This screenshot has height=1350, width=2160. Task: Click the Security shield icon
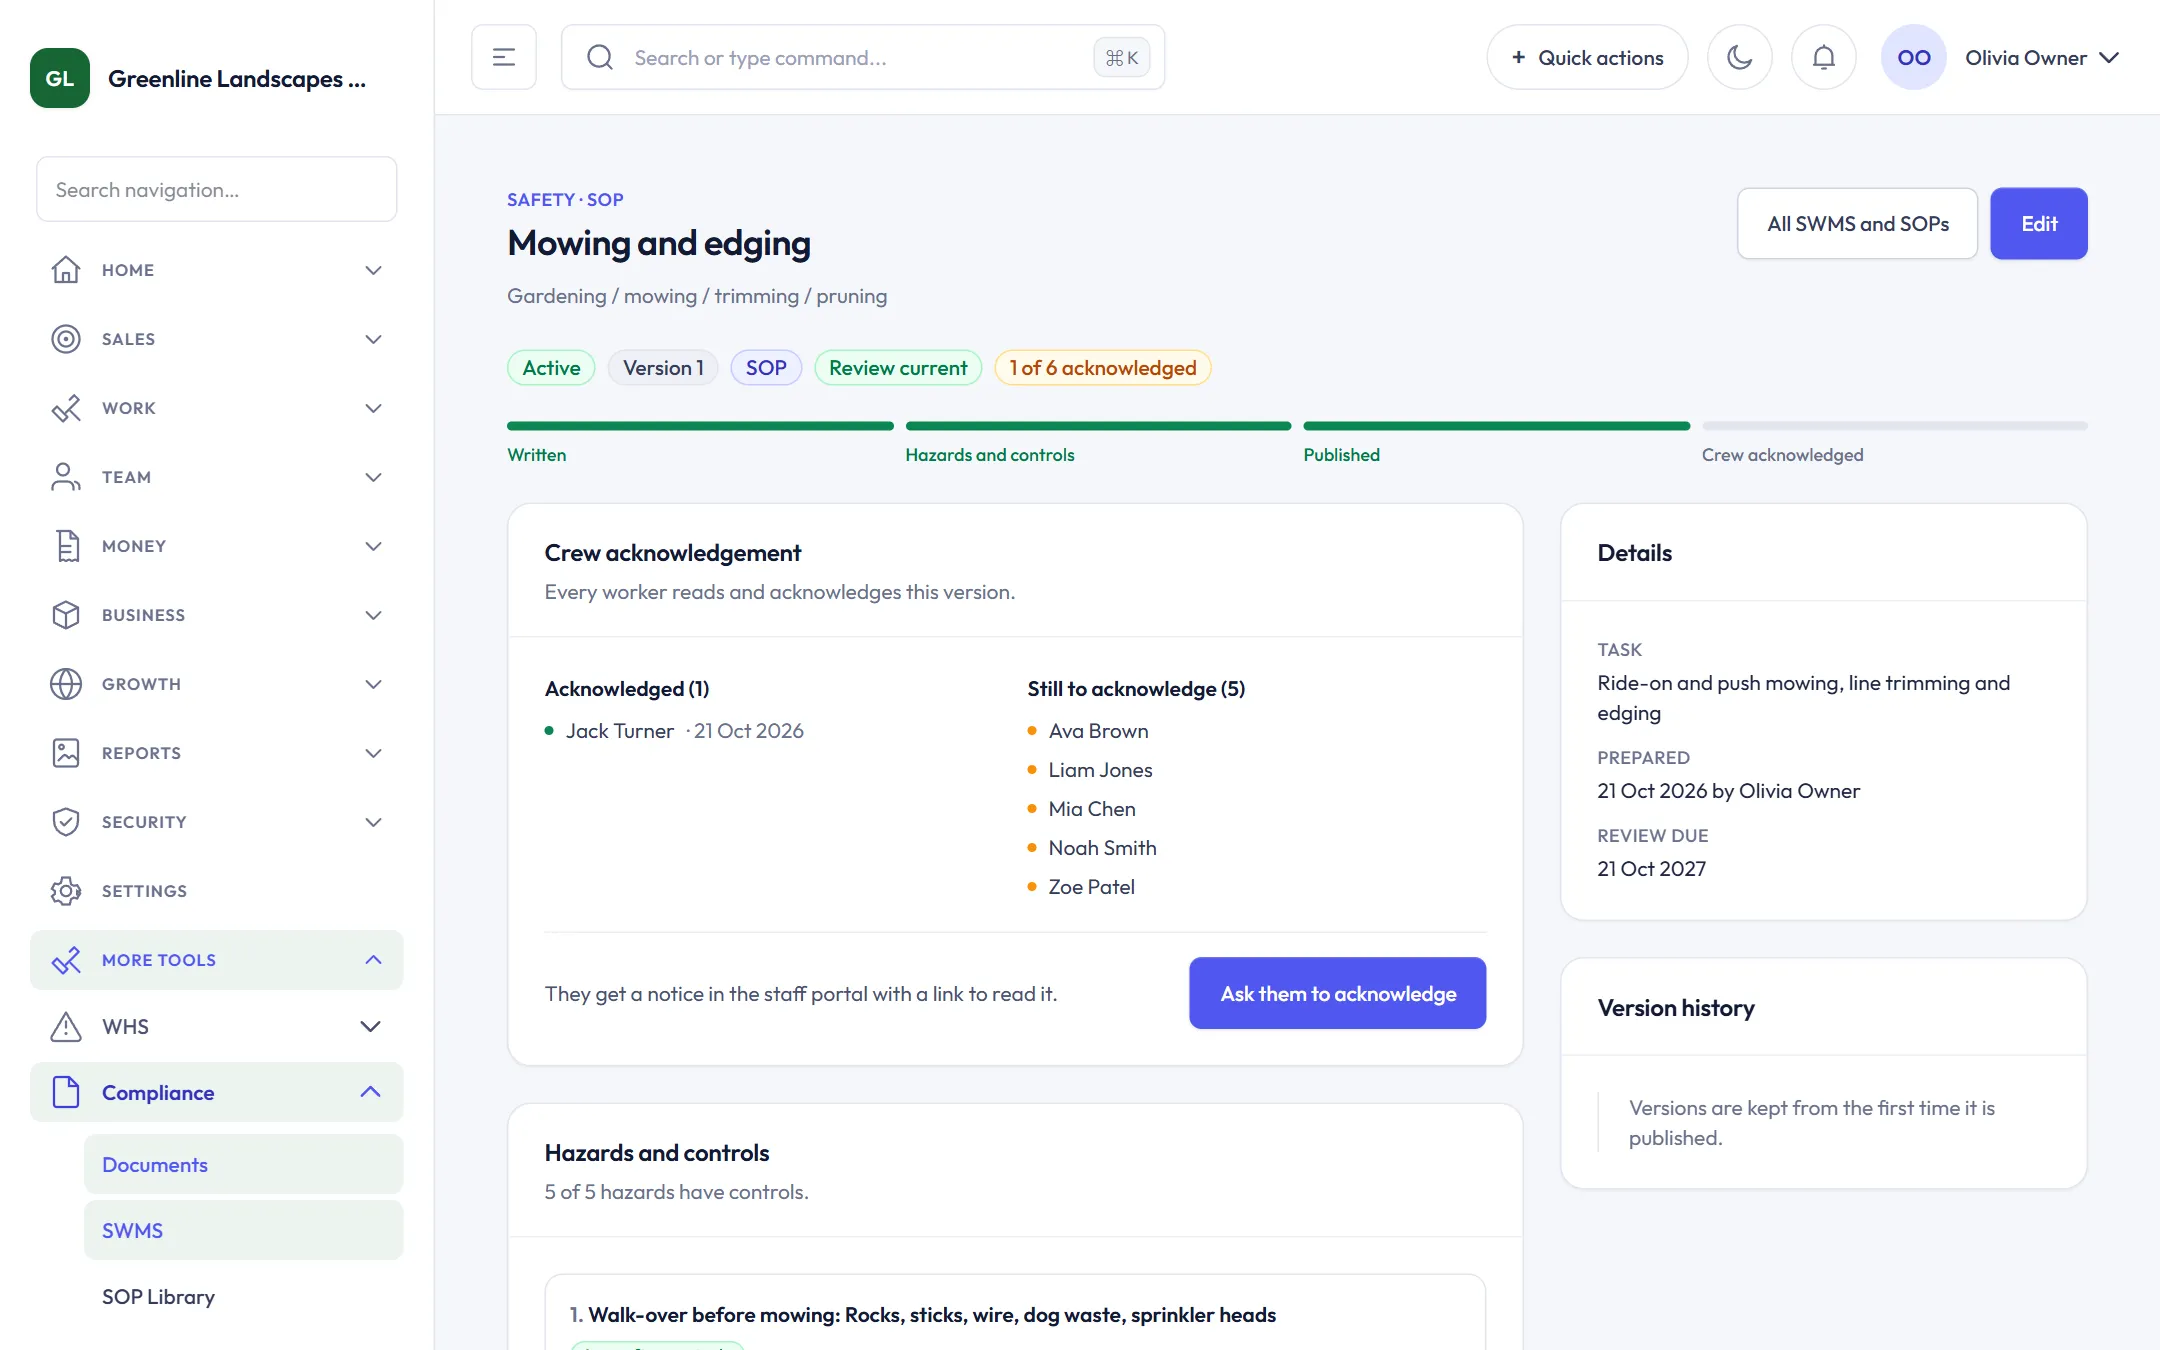[x=66, y=822]
